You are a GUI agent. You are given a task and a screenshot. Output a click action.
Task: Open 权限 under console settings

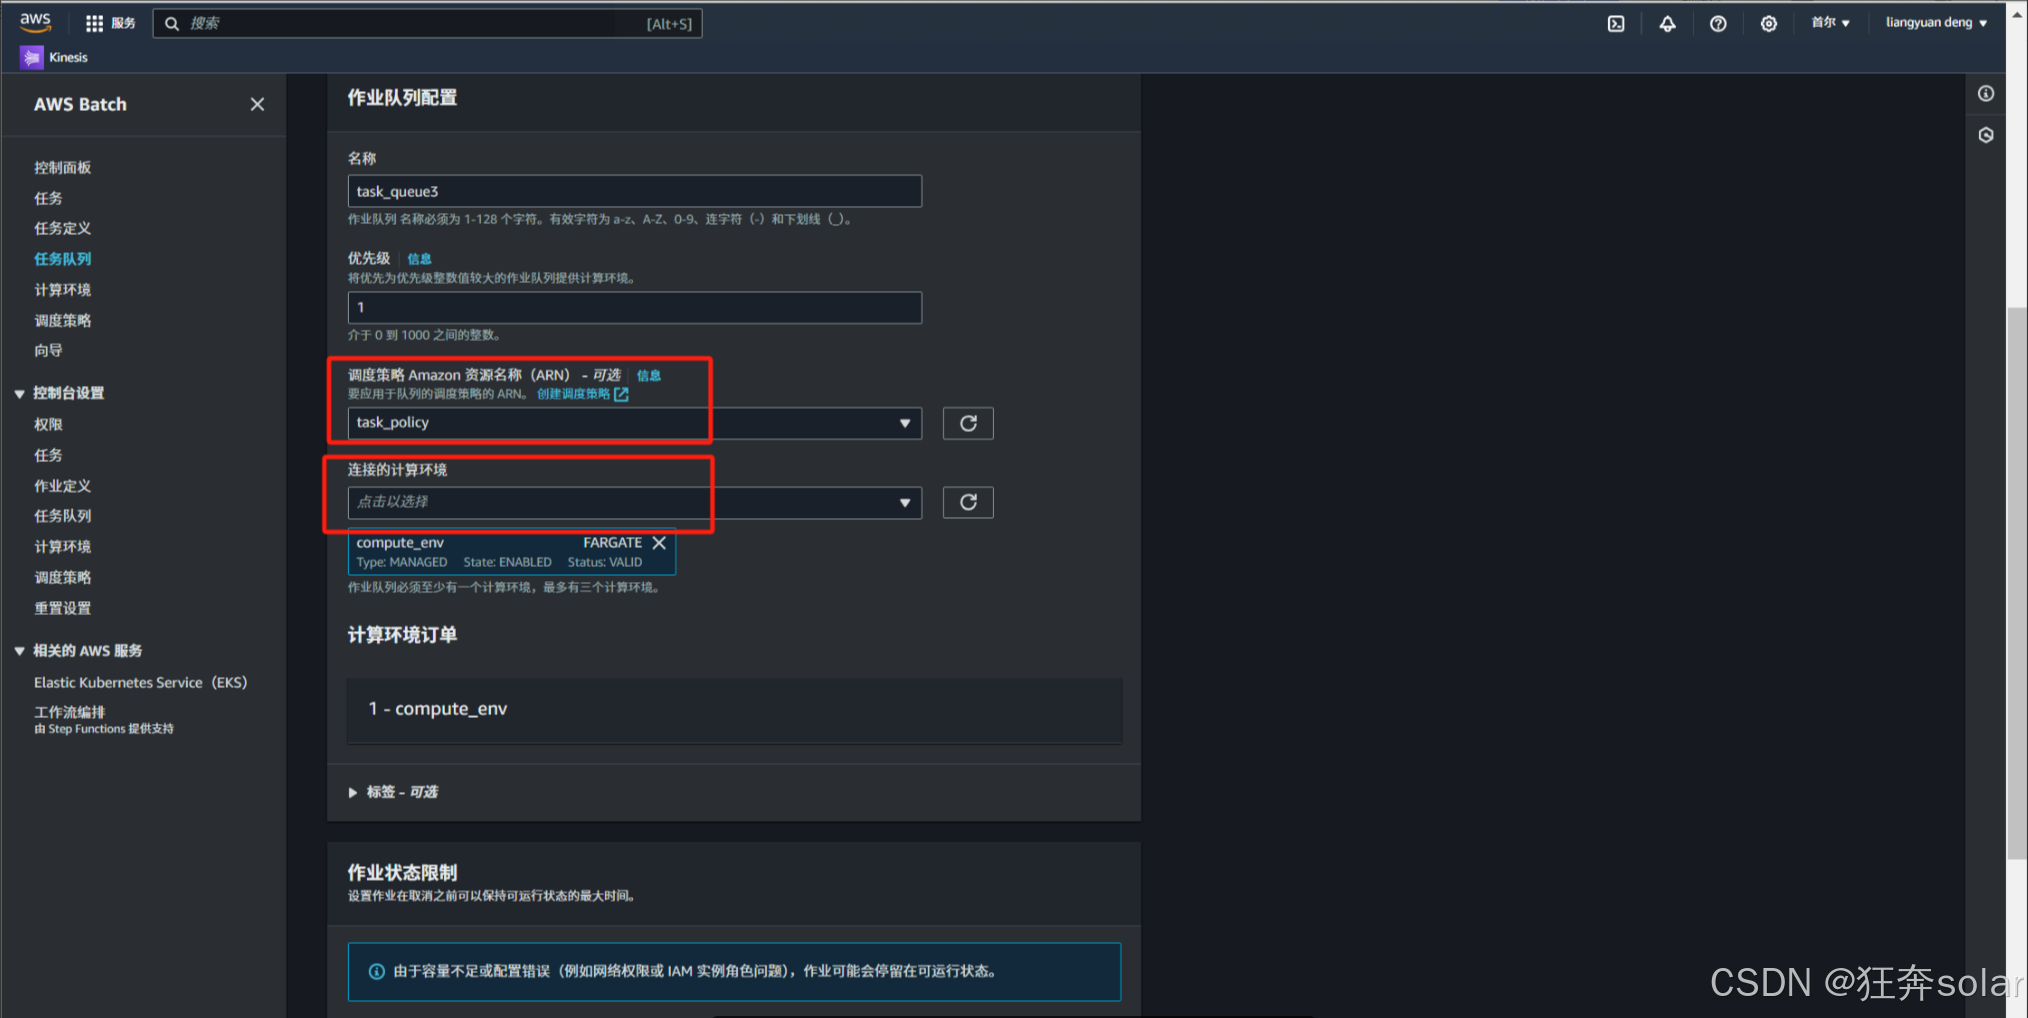point(48,425)
